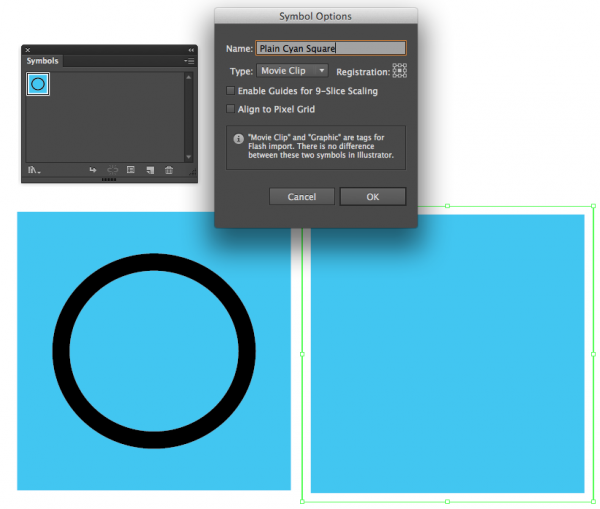This screenshot has height=509, width=600.
Task: Enable Guides for 9-Slice Scaling checkbox
Action: pos(231,91)
